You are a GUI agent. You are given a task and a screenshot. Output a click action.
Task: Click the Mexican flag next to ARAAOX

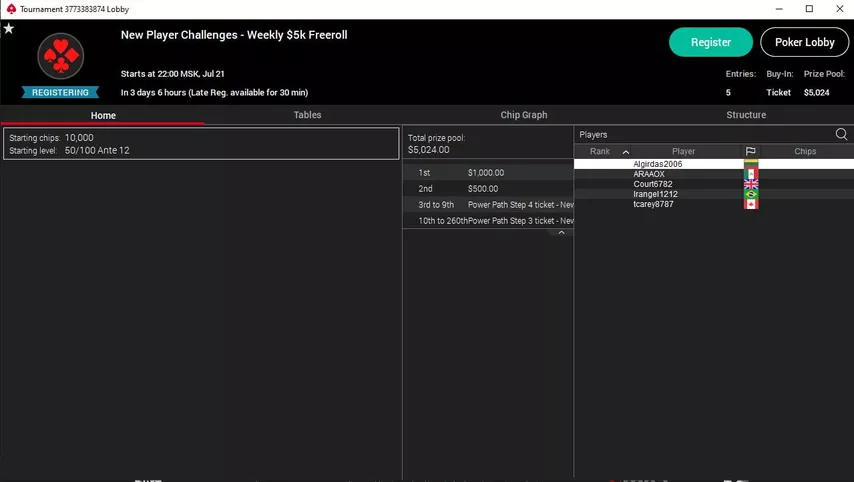click(x=750, y=174)
